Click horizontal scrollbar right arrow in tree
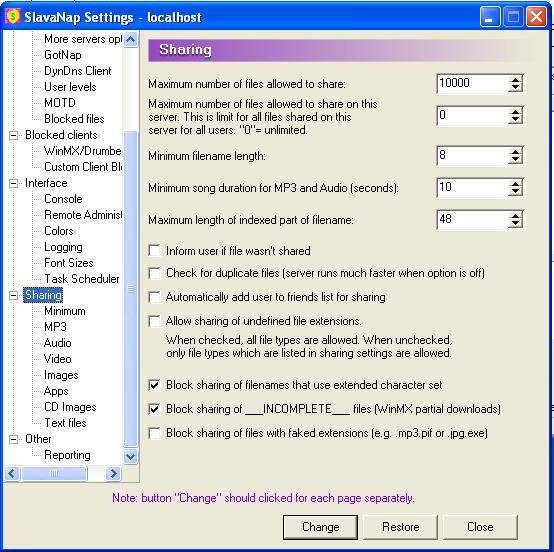554x552 pixels. [x=113, y=473]
